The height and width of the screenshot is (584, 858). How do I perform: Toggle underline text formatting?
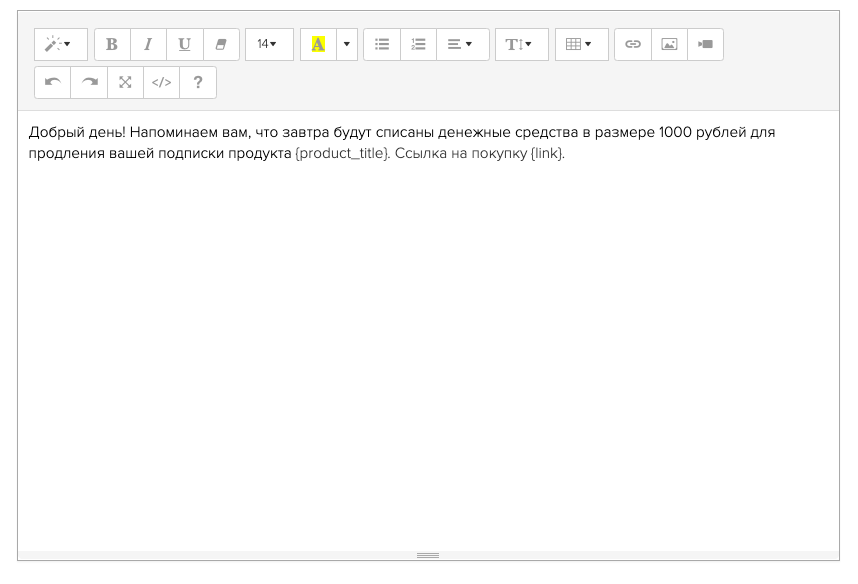point(184,45)
